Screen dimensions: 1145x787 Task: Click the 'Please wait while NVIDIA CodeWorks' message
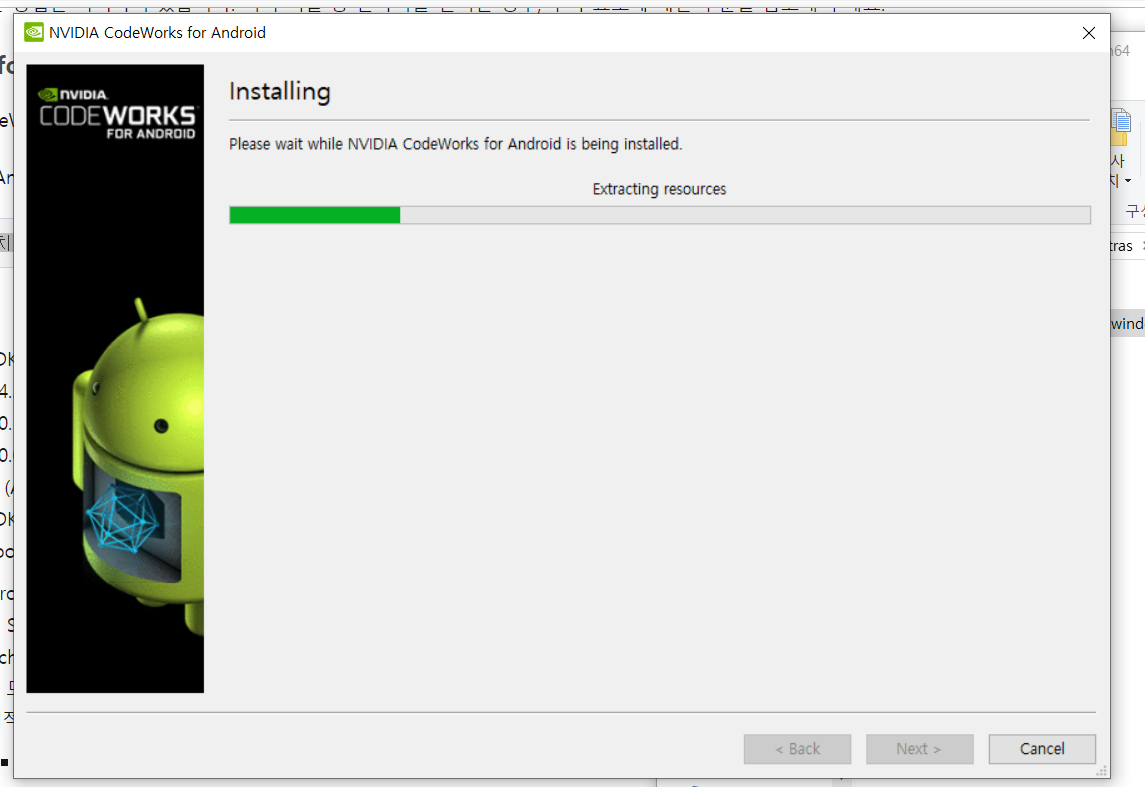tap(456, 144)
